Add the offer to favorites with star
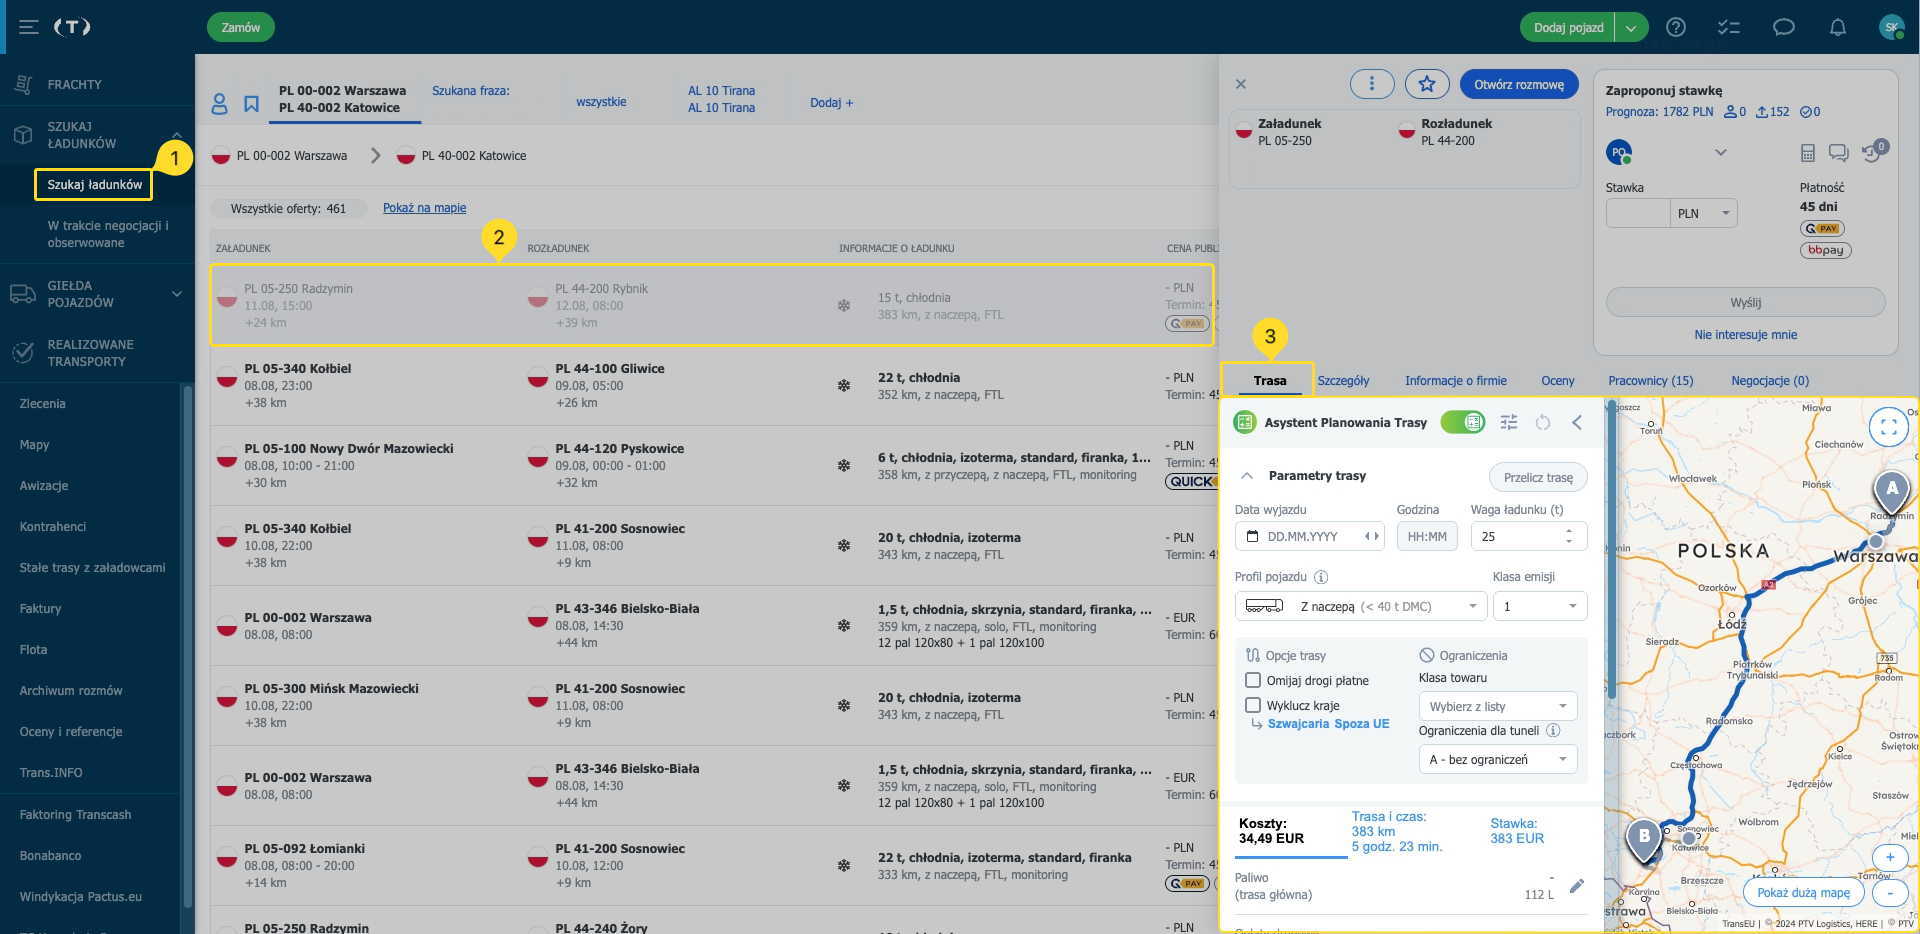 (1427, 84)
